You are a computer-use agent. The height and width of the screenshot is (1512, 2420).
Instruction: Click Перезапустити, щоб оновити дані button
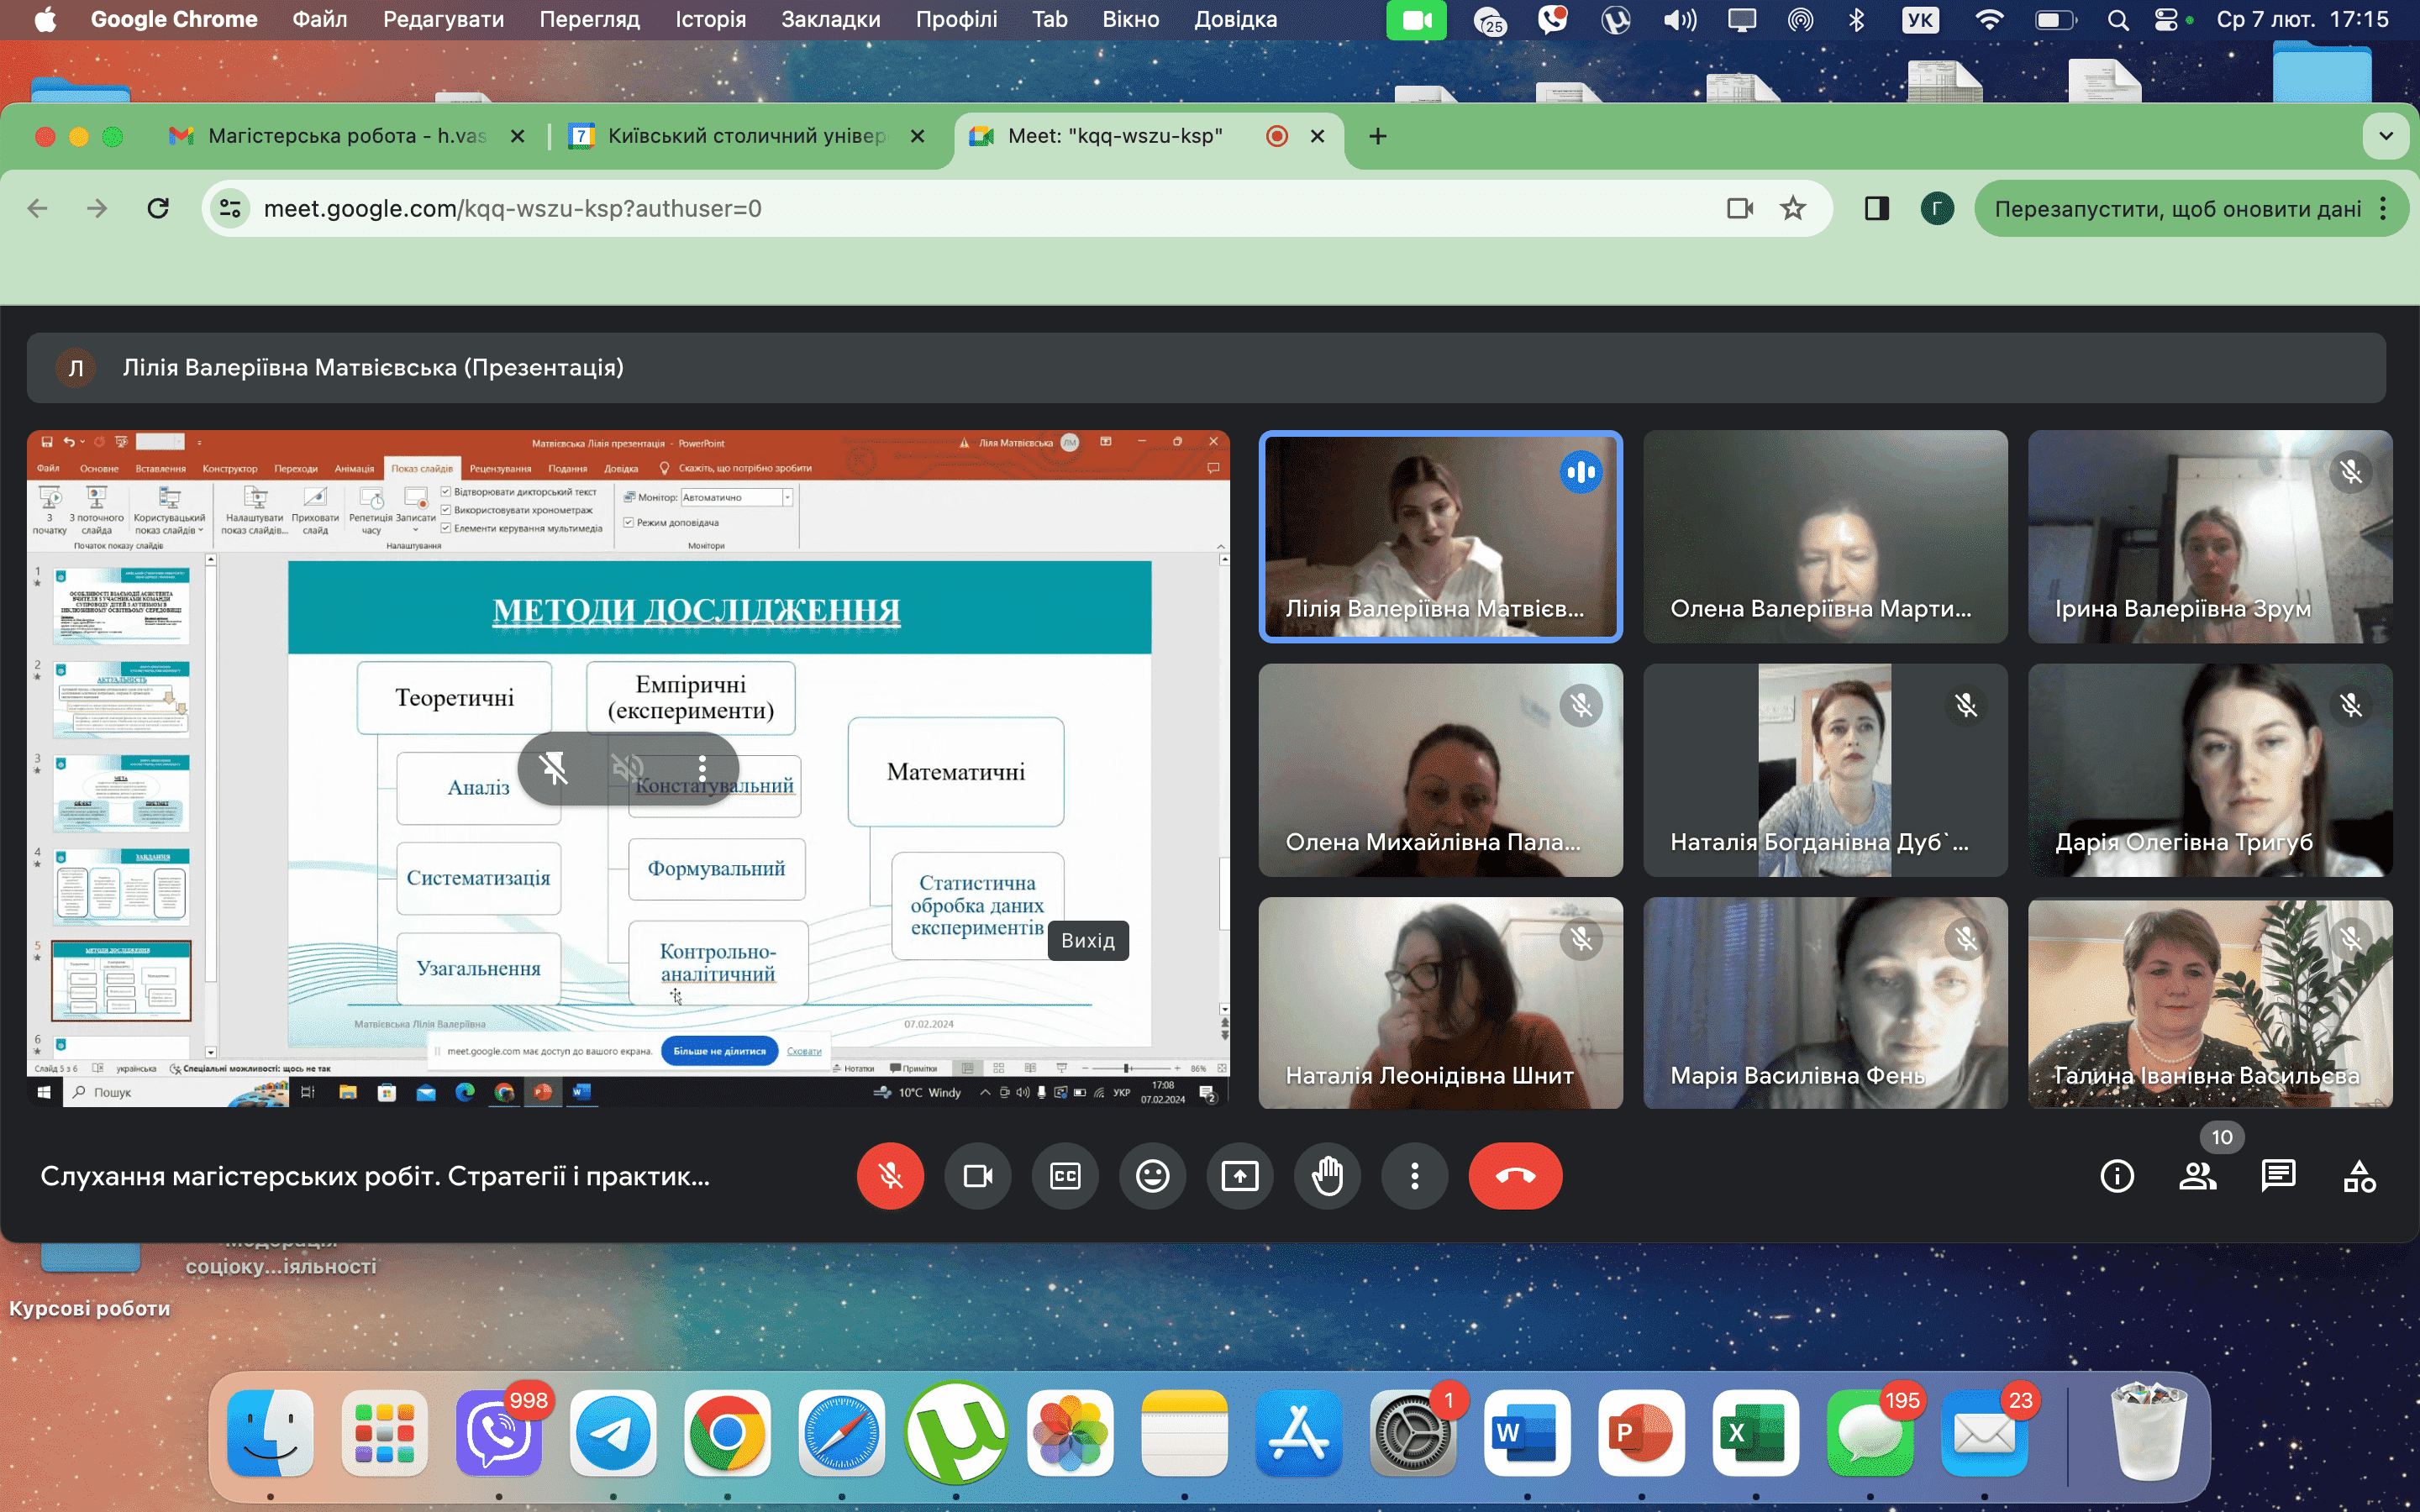pyautogui.click(x=2177, y=209)
